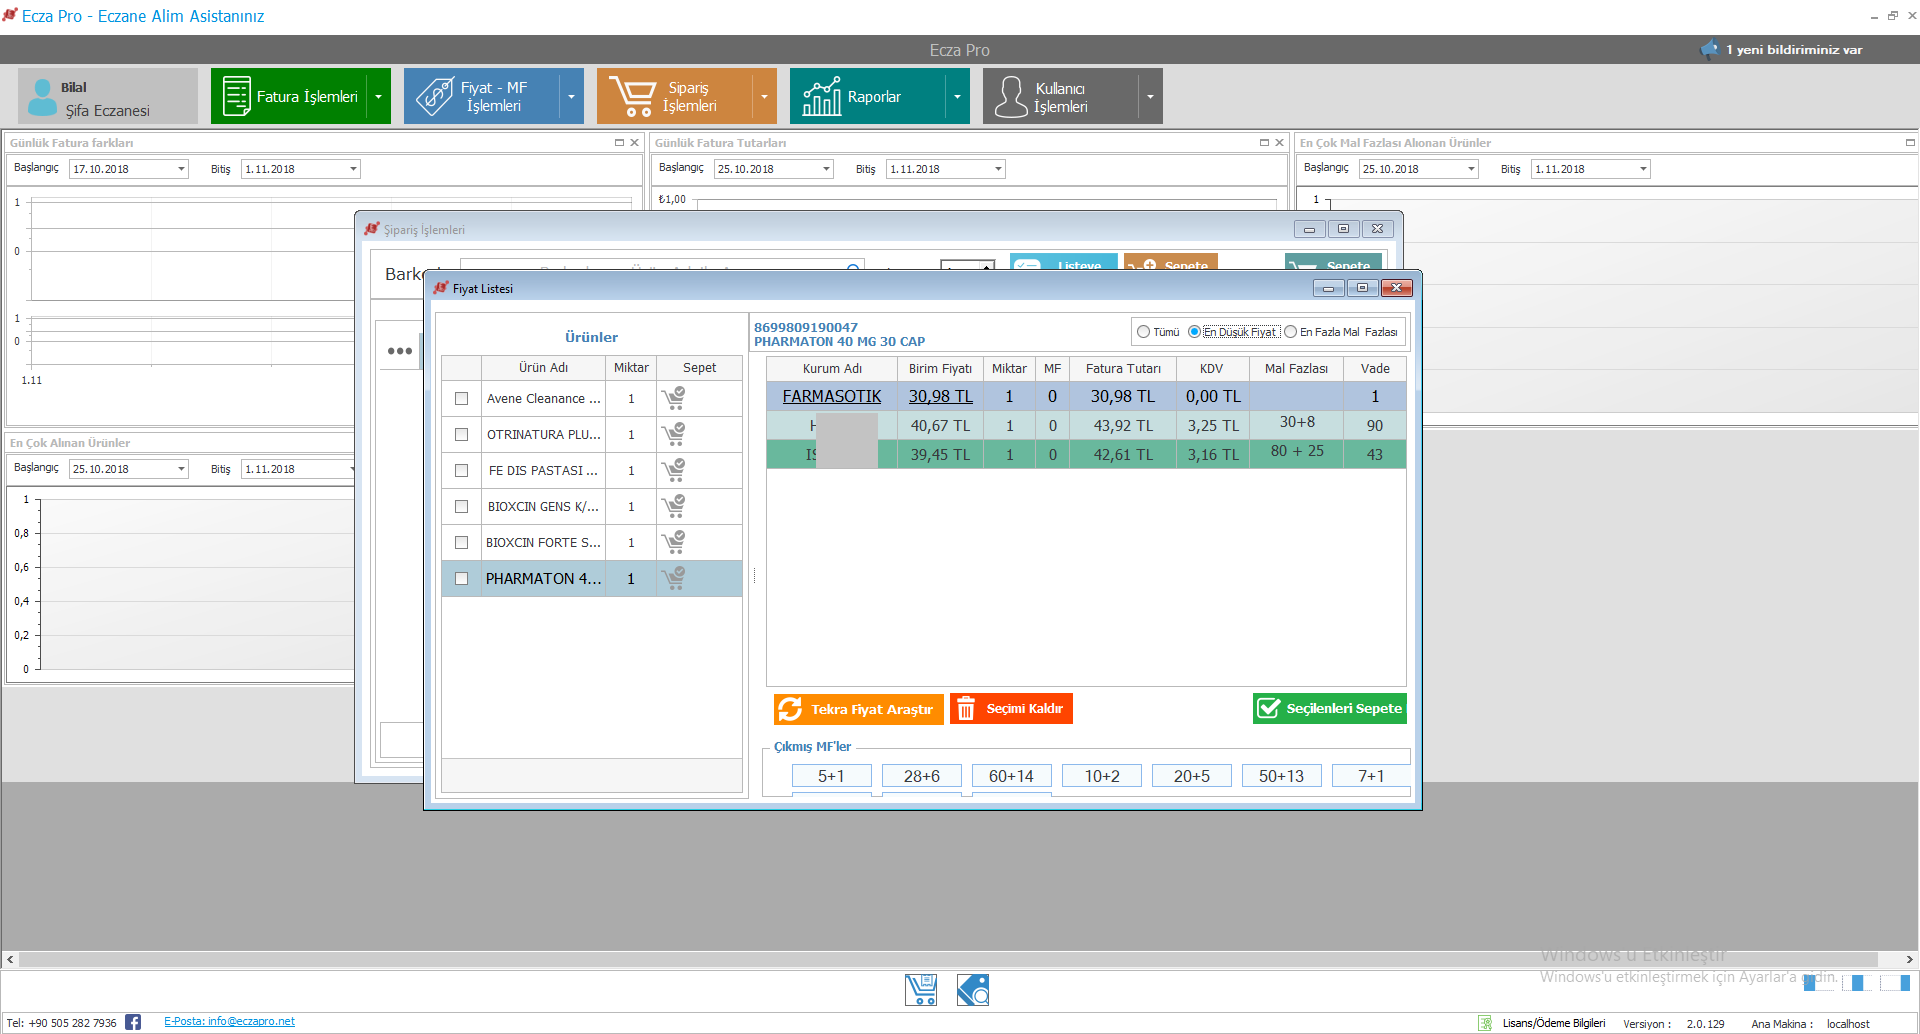This screenshot has width=1920, height=1034.
Task: Click cart icon for BIOXCIN FORTE row
Action: (674, 542)
